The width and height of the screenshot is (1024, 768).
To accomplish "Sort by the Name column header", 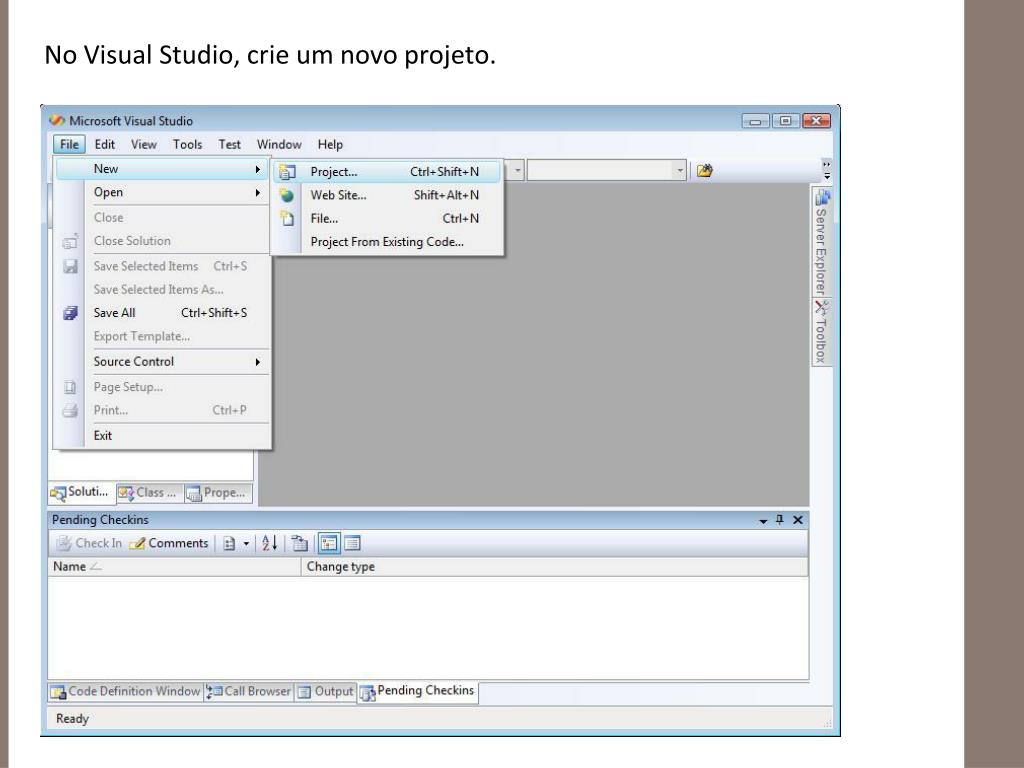I will click(174, 567).
